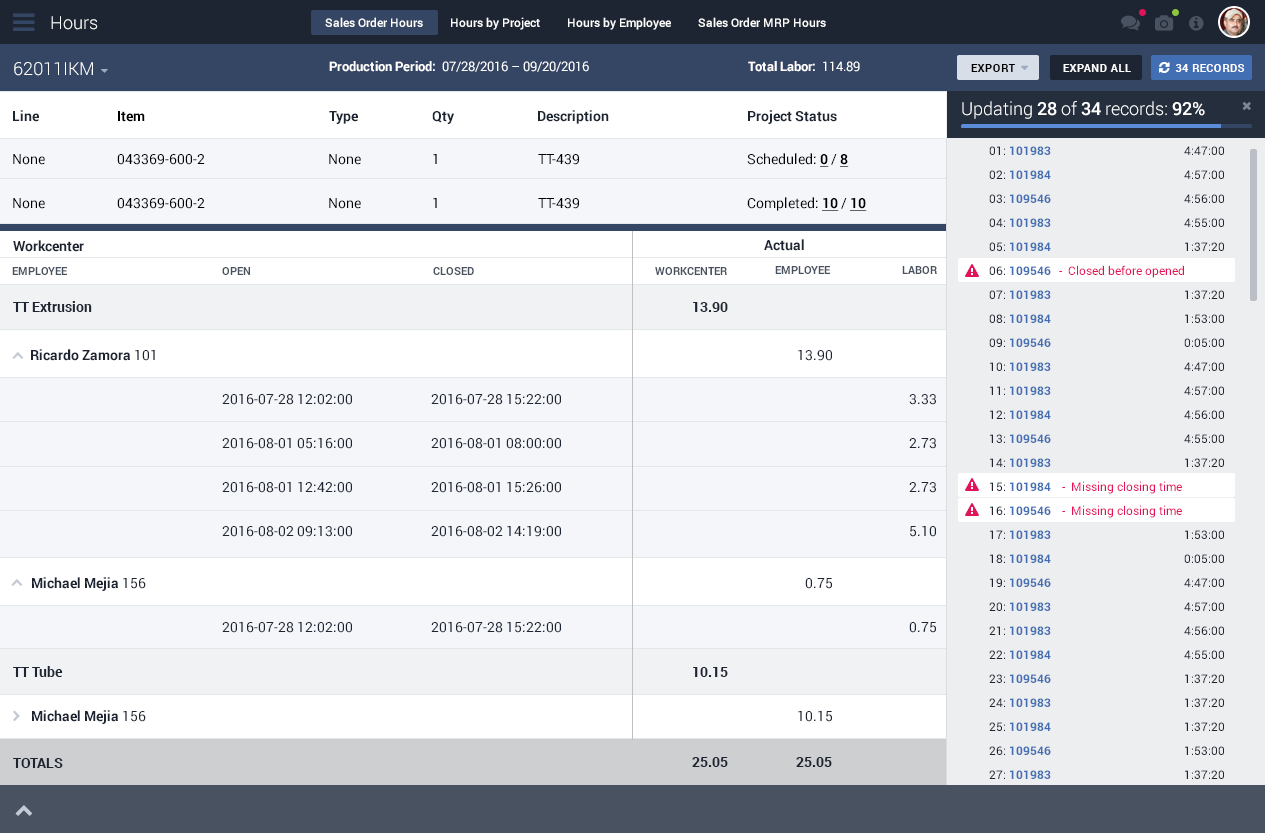The height and width of the screenshot is (833, 1265).
Task: Click warning icon on record 15
Action: [x=972, y=487]
